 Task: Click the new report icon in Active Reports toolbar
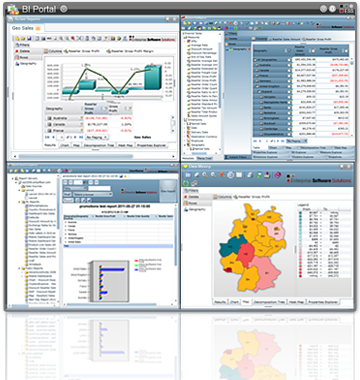(17, 39)
